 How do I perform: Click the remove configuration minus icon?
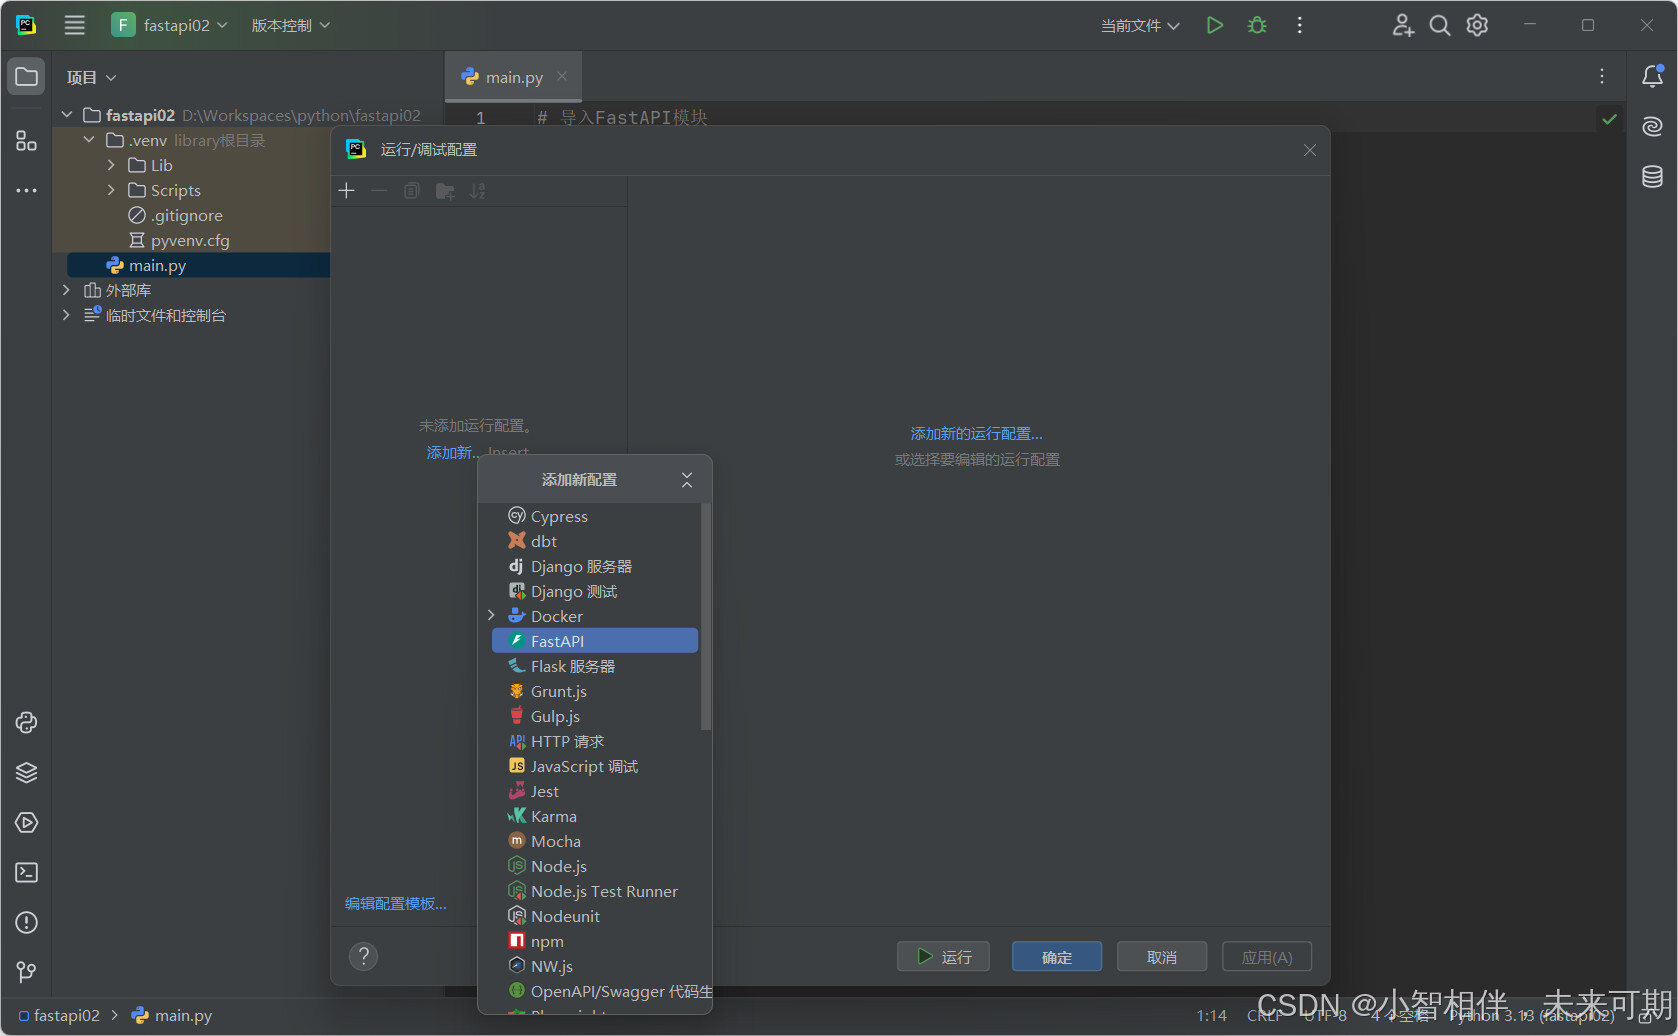pyautogui.click(x=379, y=191)
